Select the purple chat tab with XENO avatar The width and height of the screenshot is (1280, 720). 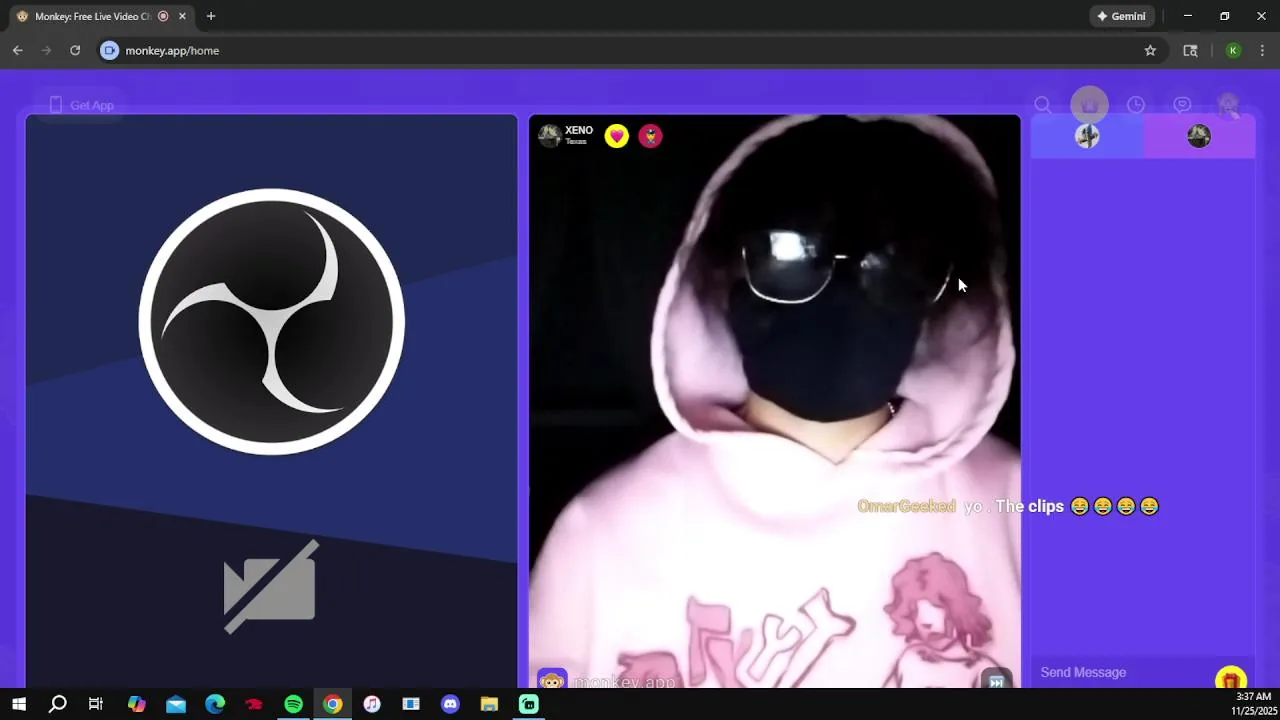tap(1199, 136)
